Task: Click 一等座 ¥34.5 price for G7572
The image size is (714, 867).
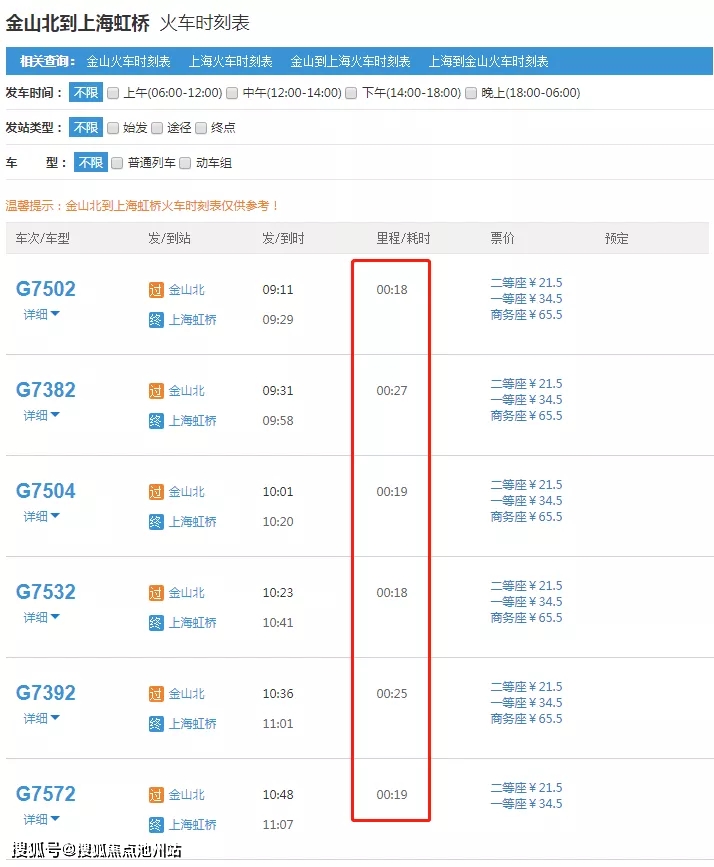Action: pyautogui.click(x=527, y=804)
